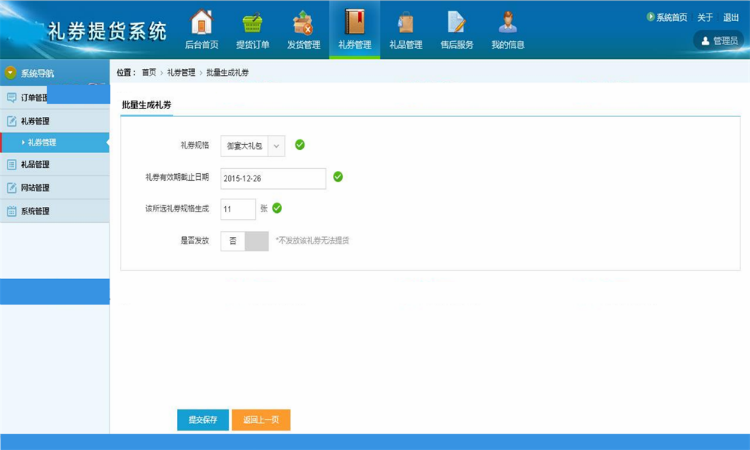Collapse the 系统导航 sidebar header
The image size is (750, 450).
pos(11,73)
